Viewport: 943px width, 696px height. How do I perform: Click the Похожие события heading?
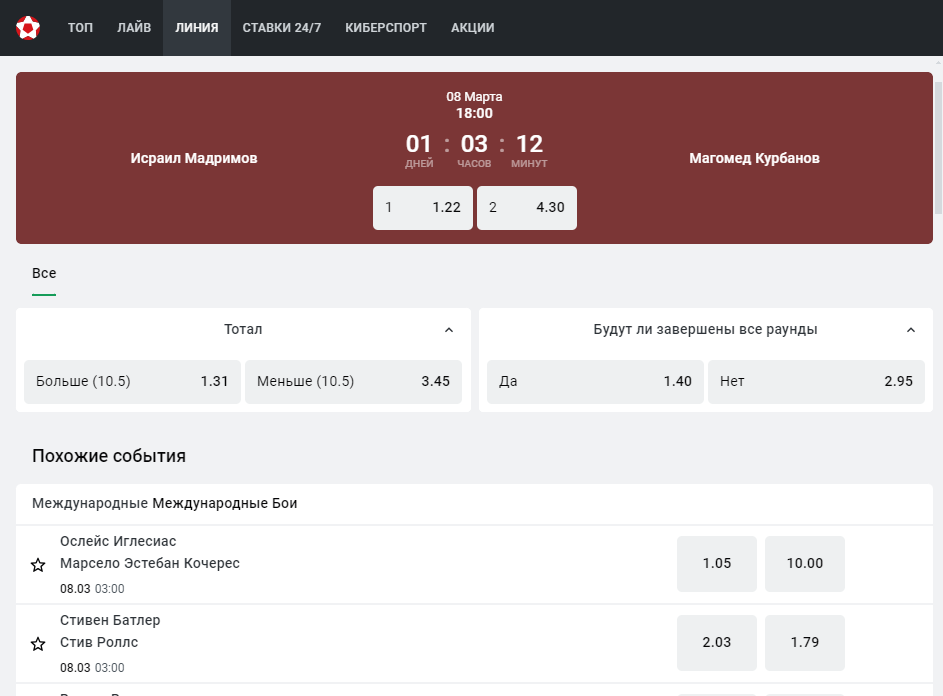109,456
